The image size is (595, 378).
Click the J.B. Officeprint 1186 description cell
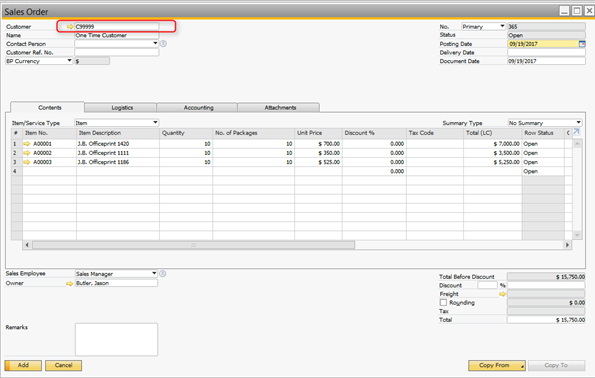118,162
